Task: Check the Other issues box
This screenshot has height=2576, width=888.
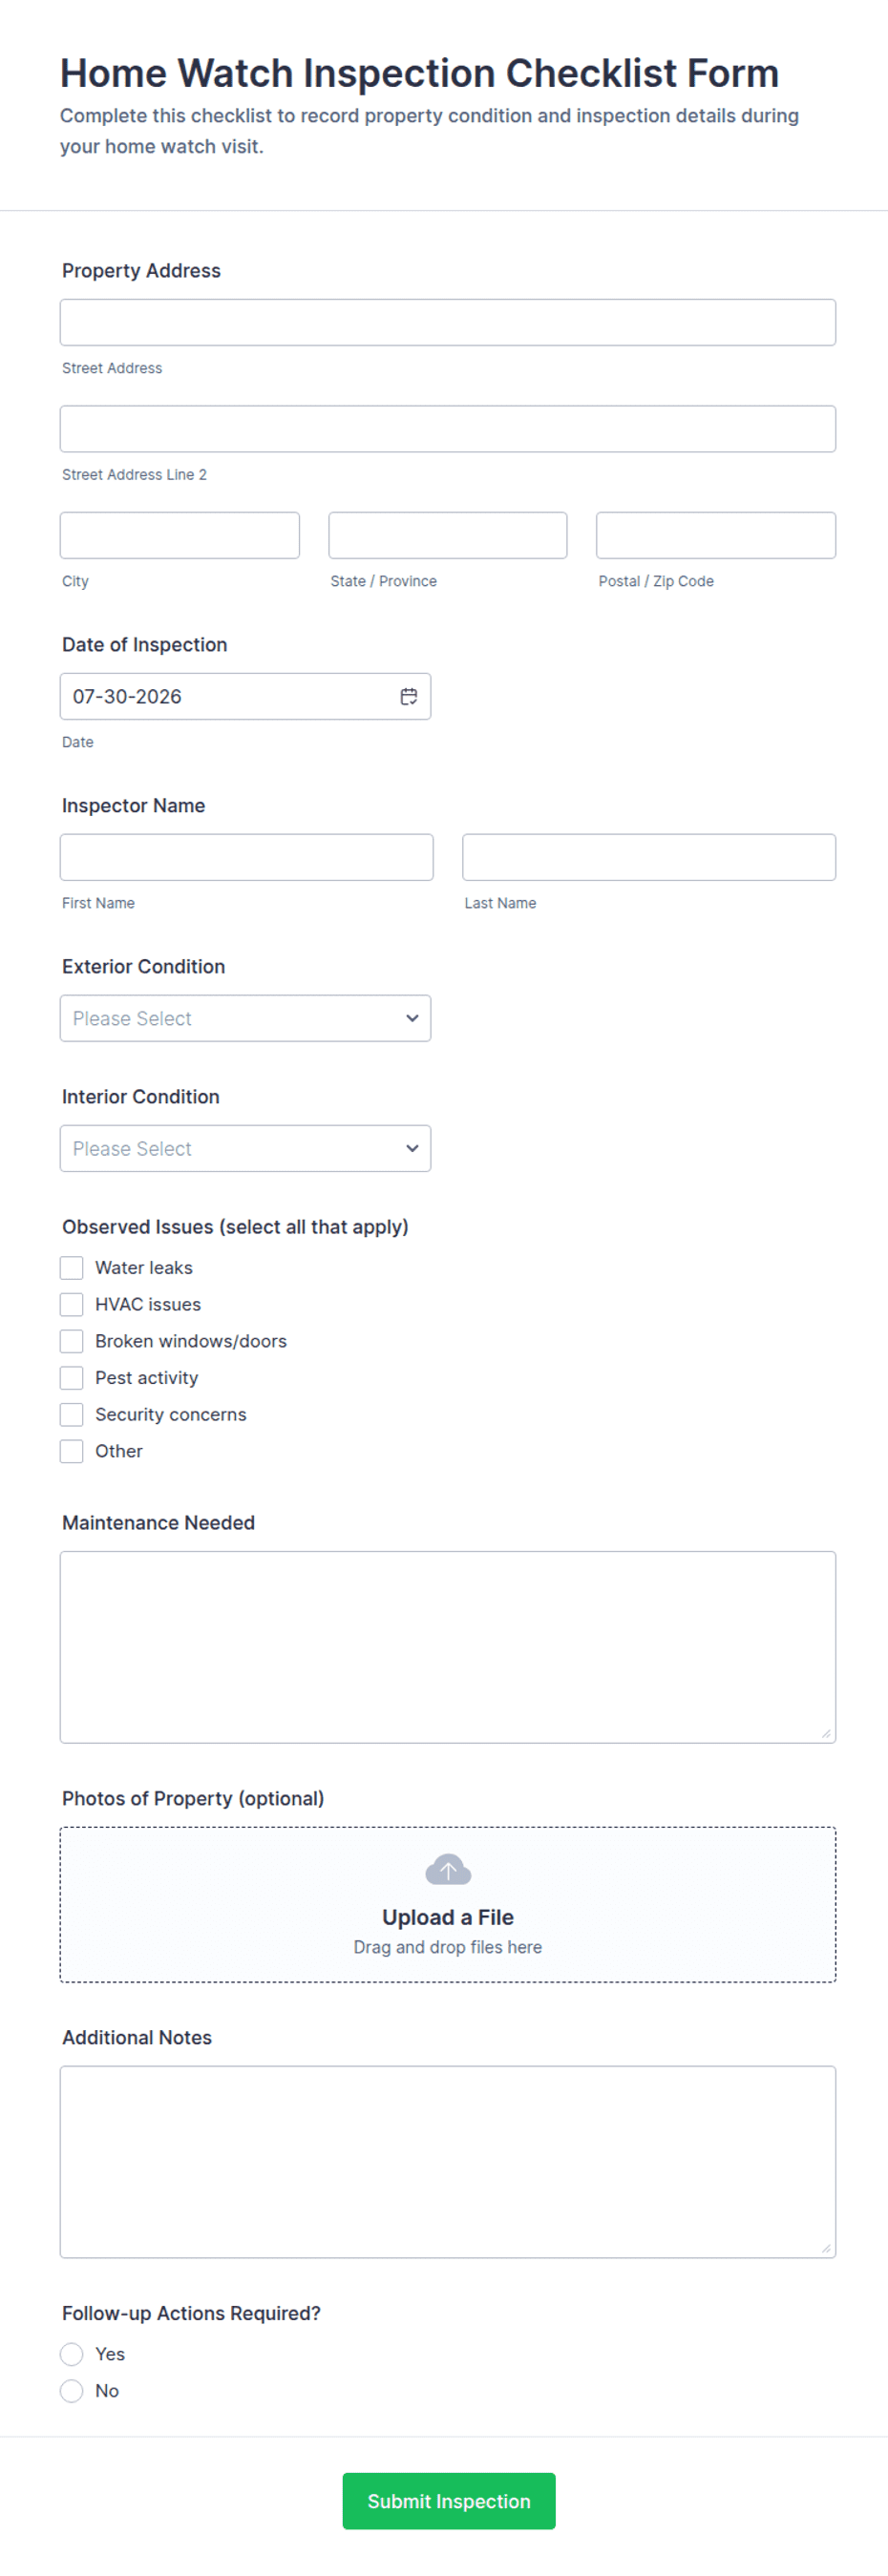Action: (71, 1451)
